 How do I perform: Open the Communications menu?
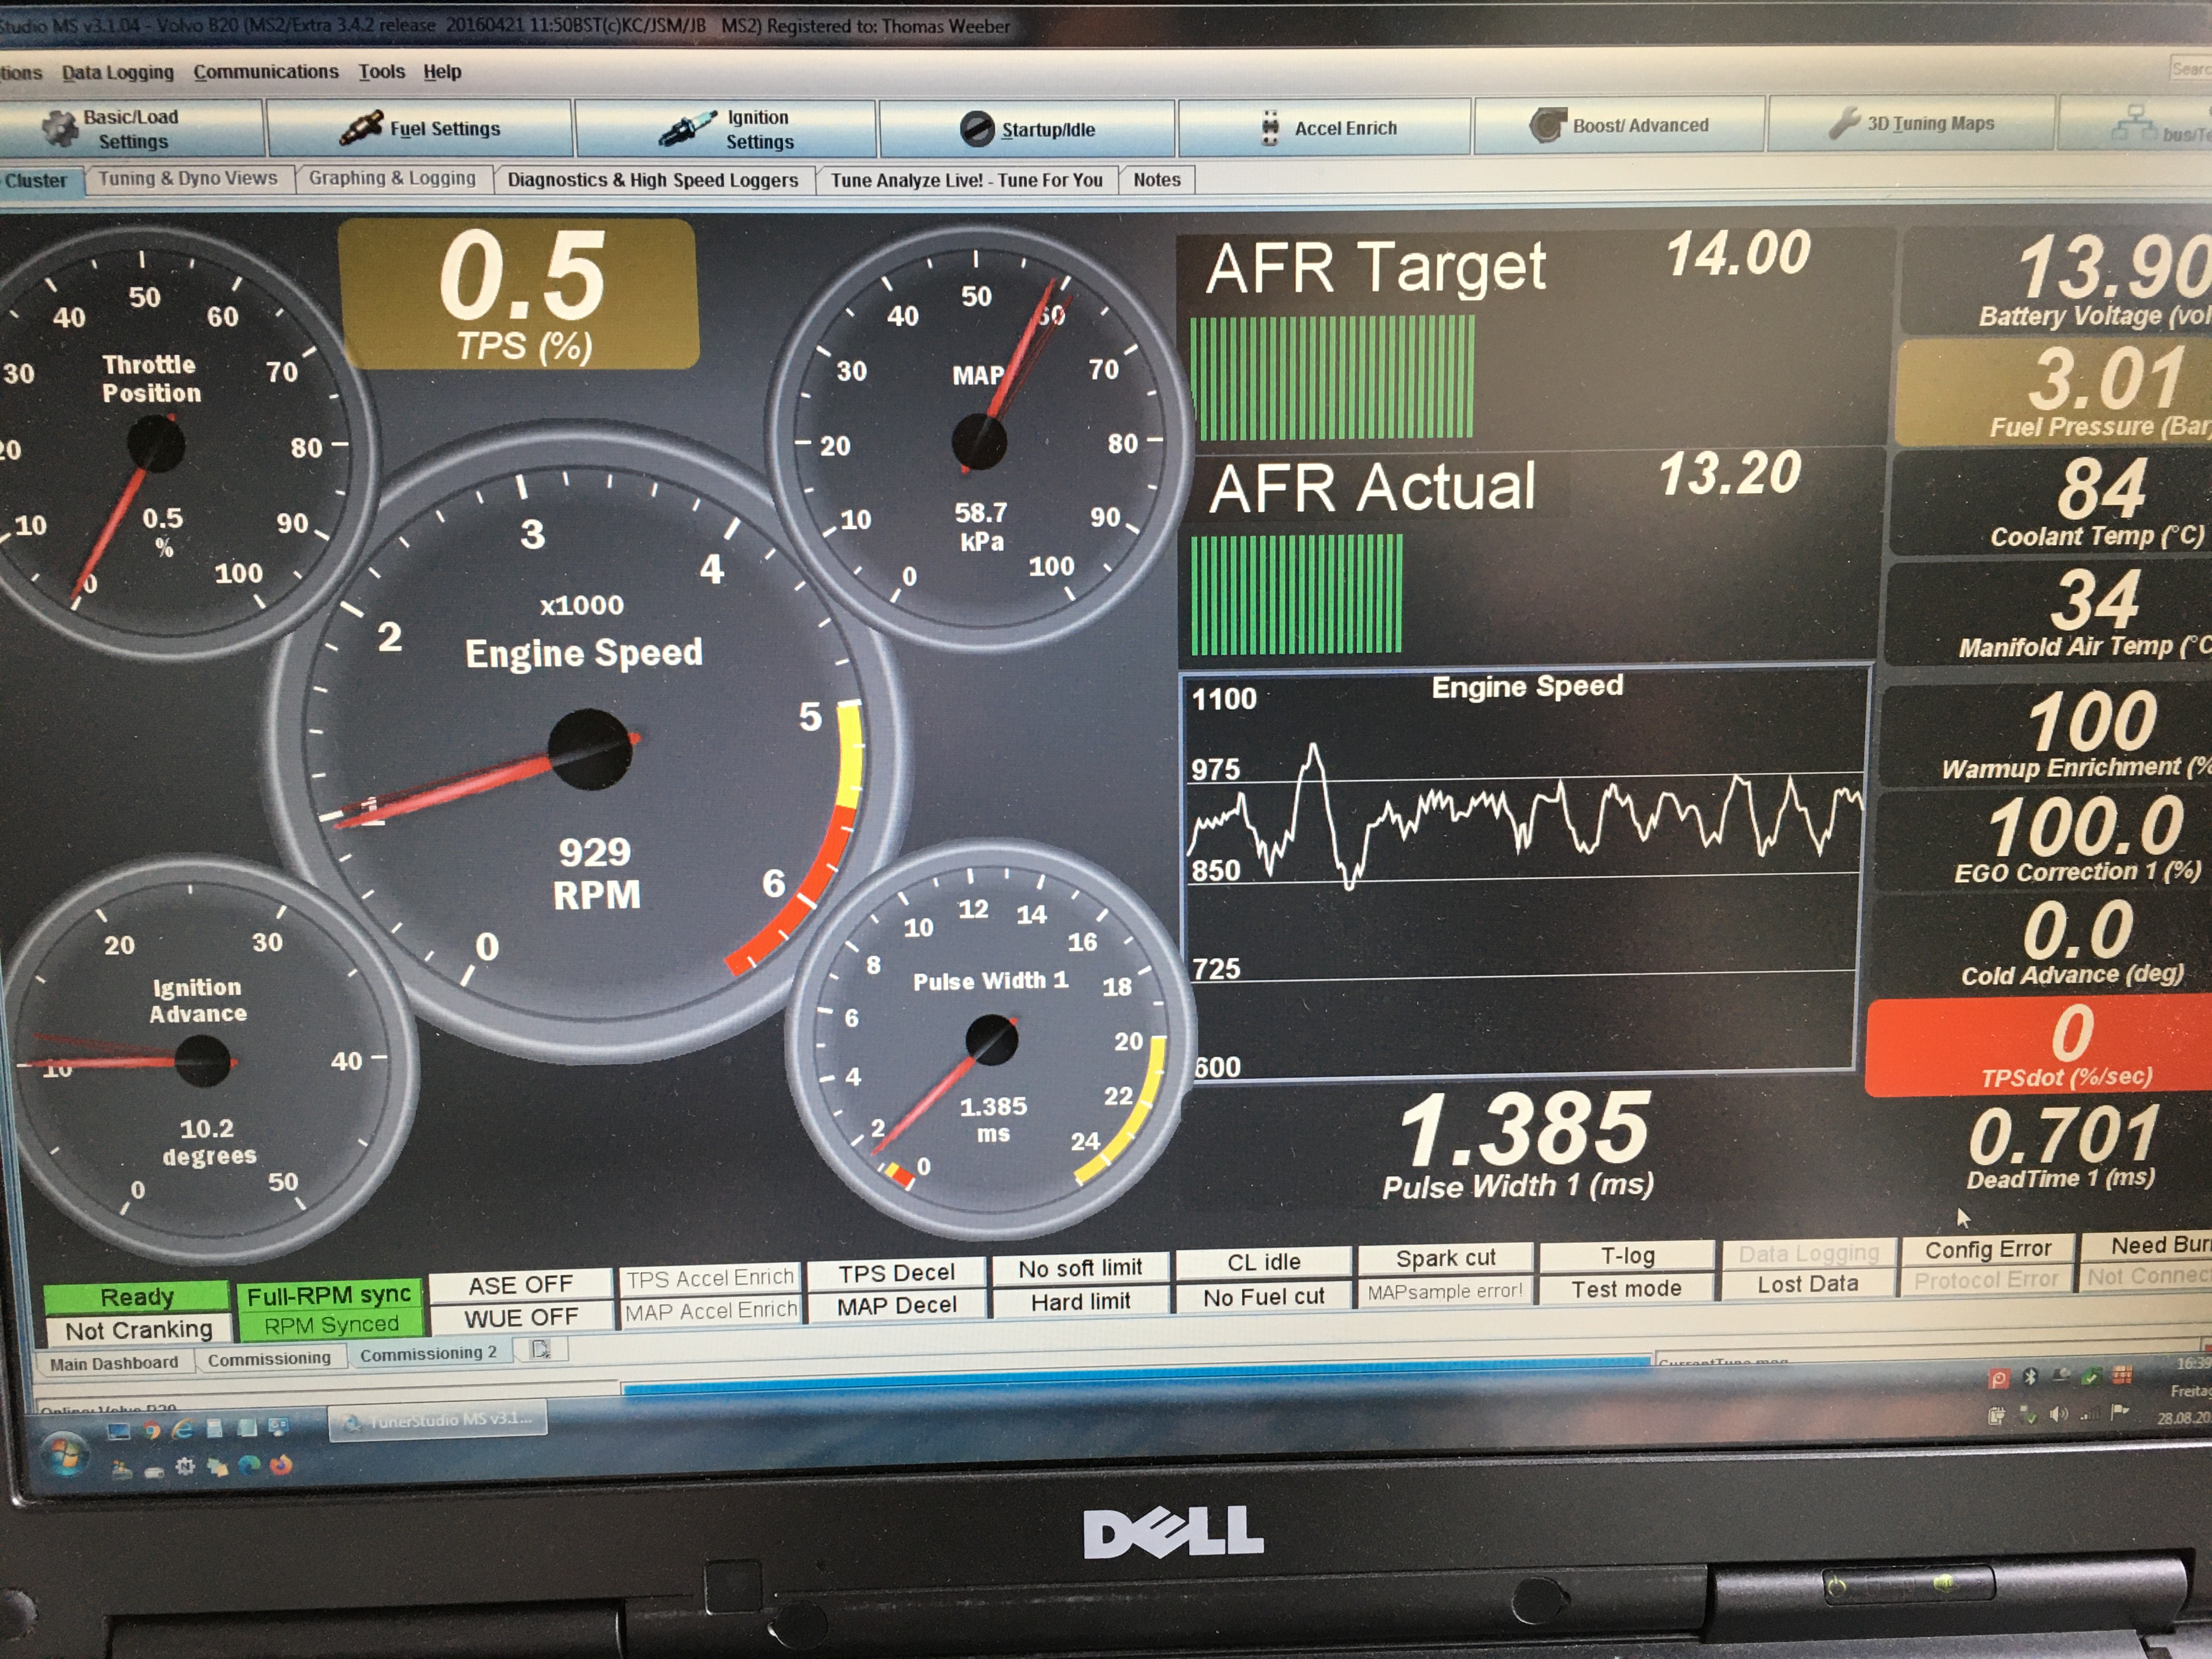(266, 72)
